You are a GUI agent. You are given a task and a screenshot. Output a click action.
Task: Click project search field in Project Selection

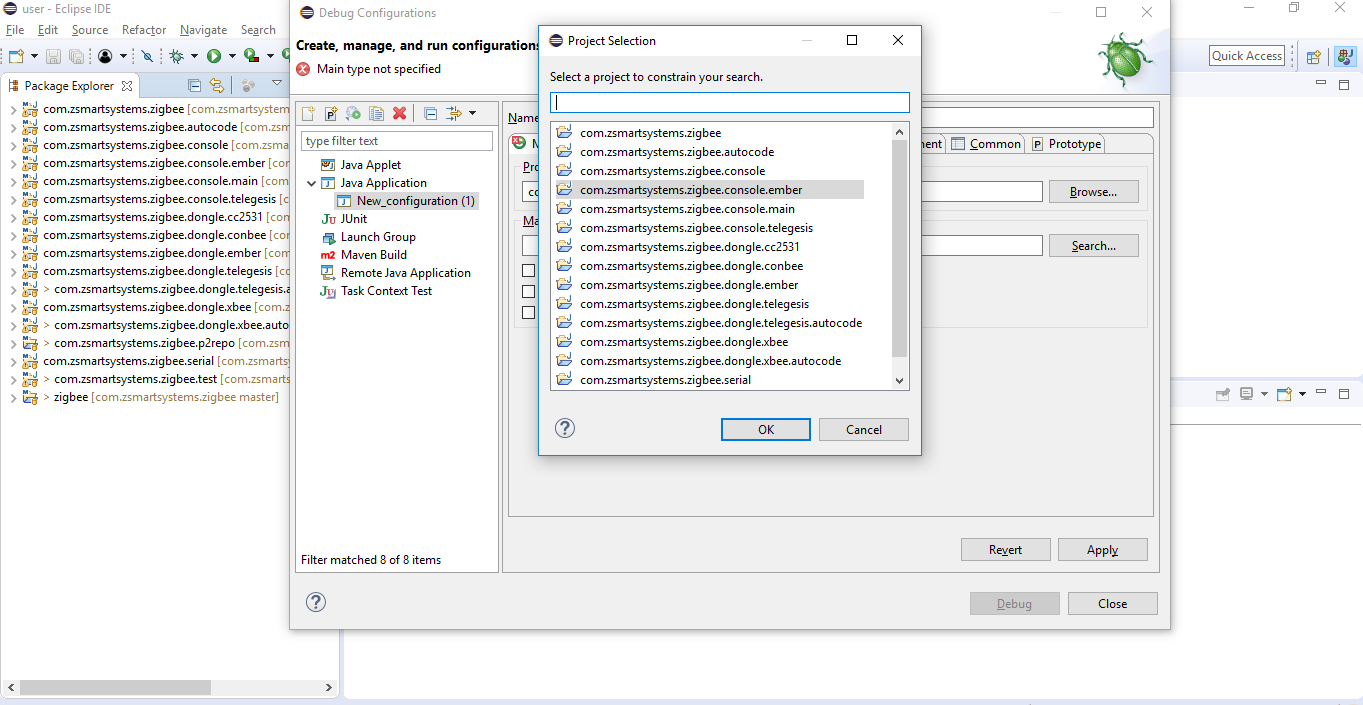[x=730, y=103]
